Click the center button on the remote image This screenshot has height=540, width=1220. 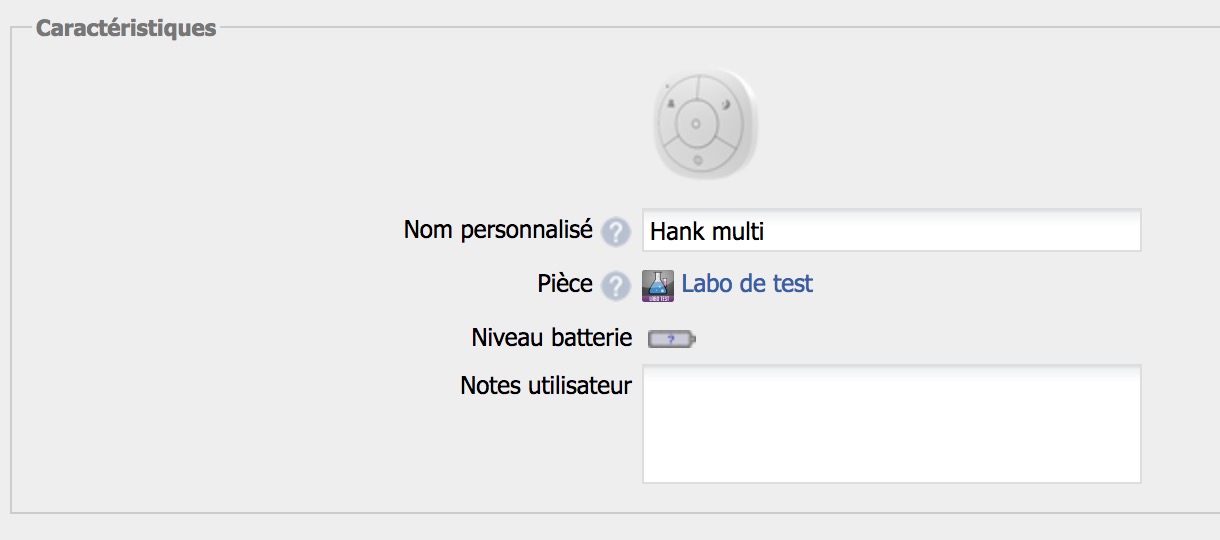tap(697, 125)
